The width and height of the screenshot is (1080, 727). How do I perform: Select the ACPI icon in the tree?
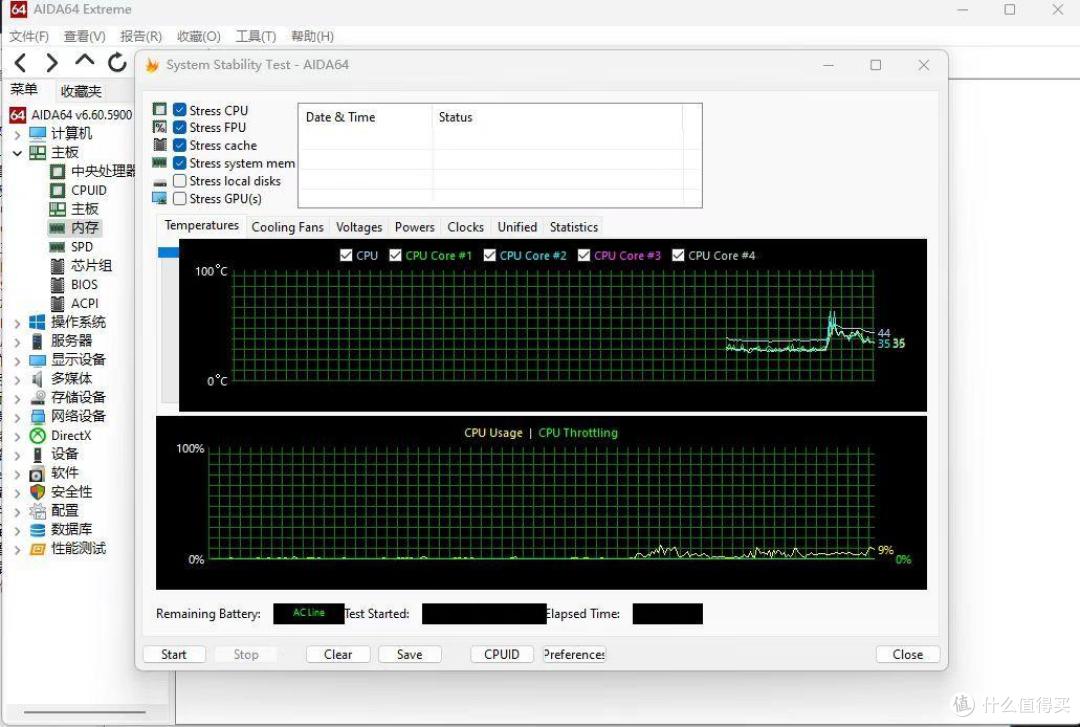point(58,303)
